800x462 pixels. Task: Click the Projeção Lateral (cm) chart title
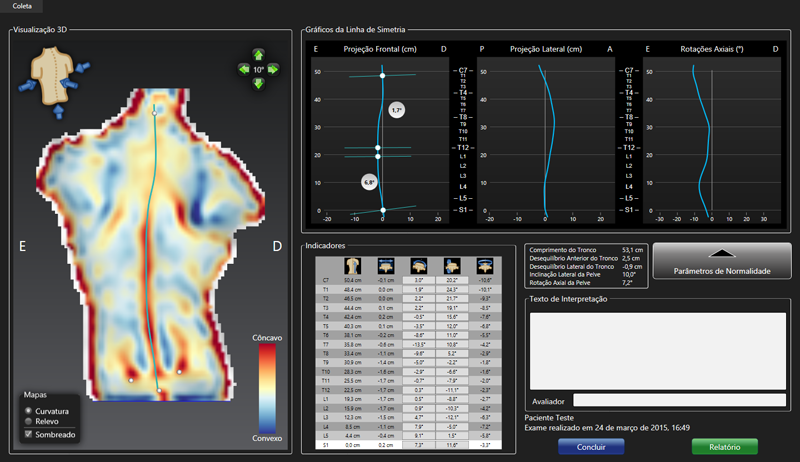click(x=546, y=49)
